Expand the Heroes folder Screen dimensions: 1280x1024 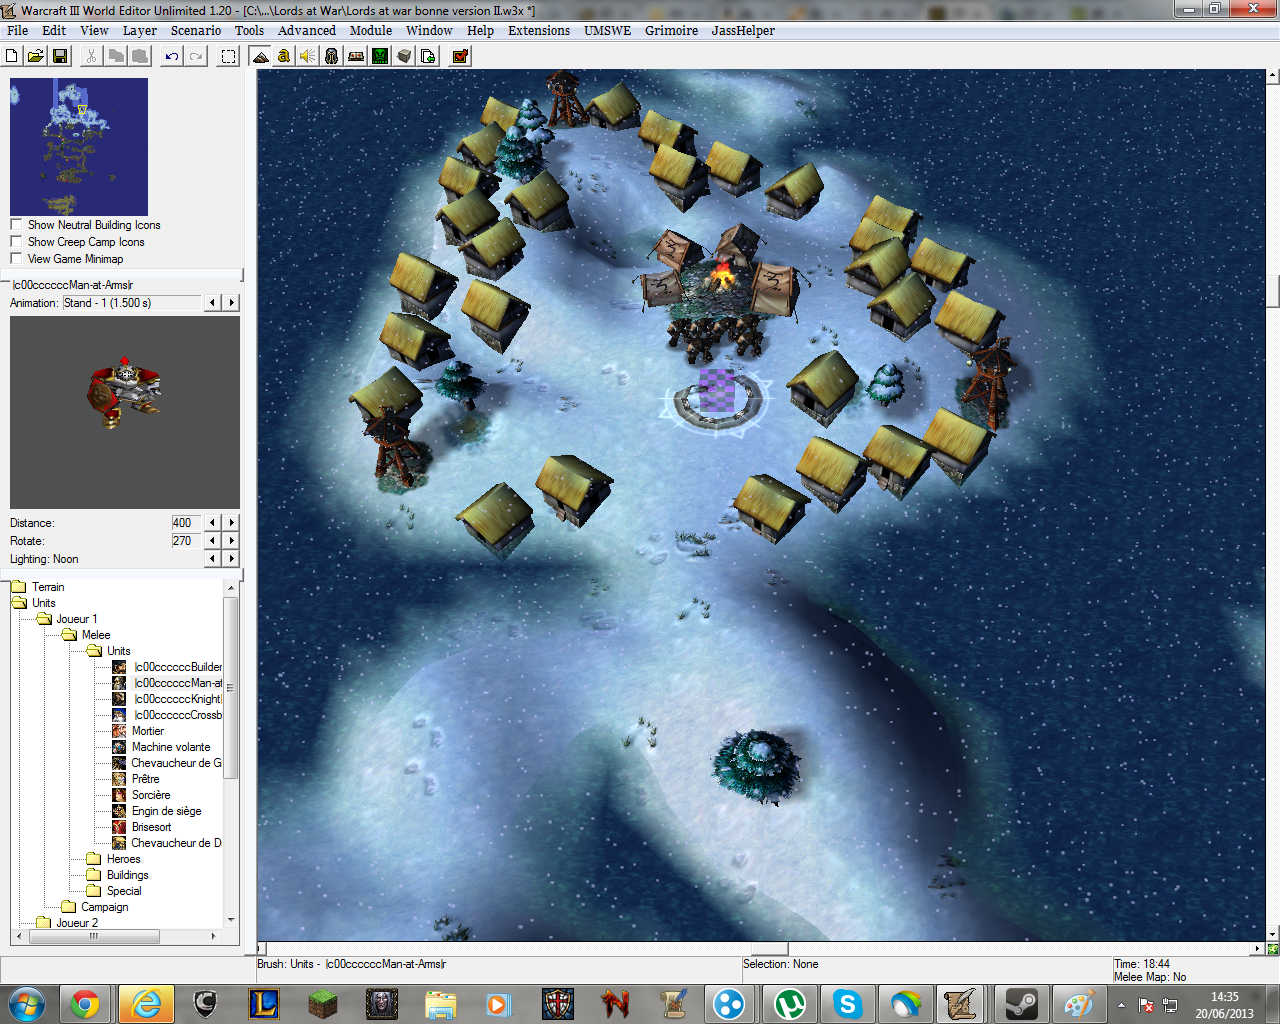94,859
